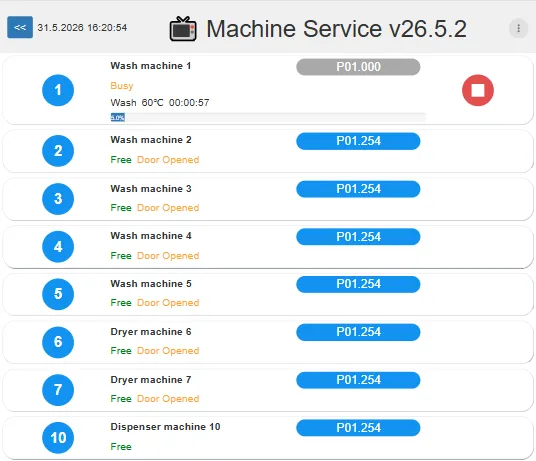Click 'Door Opened' status on Wash machine 5
536x461 pixels.
tap(168, 303)
